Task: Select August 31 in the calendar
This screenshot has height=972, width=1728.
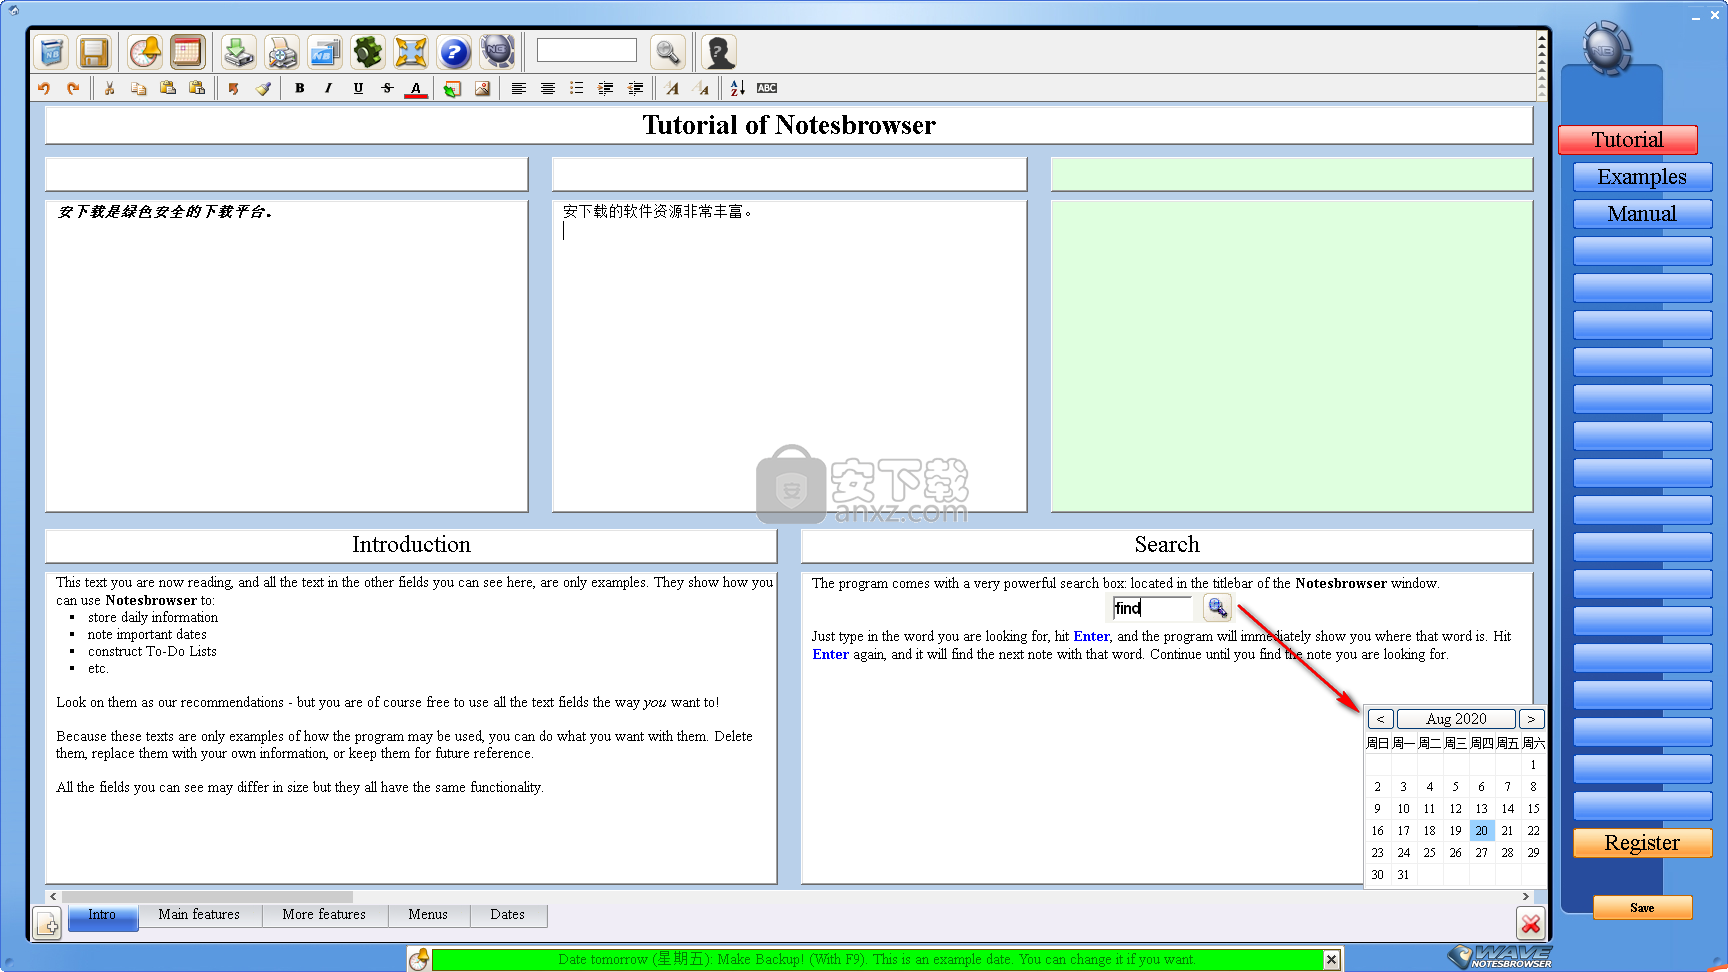Action: tap(1403, 875)
